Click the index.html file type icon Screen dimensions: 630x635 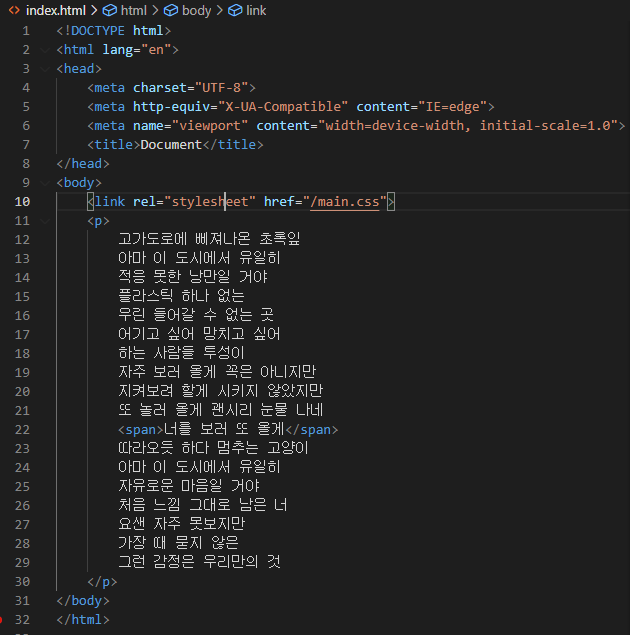[x=14, y=11]
